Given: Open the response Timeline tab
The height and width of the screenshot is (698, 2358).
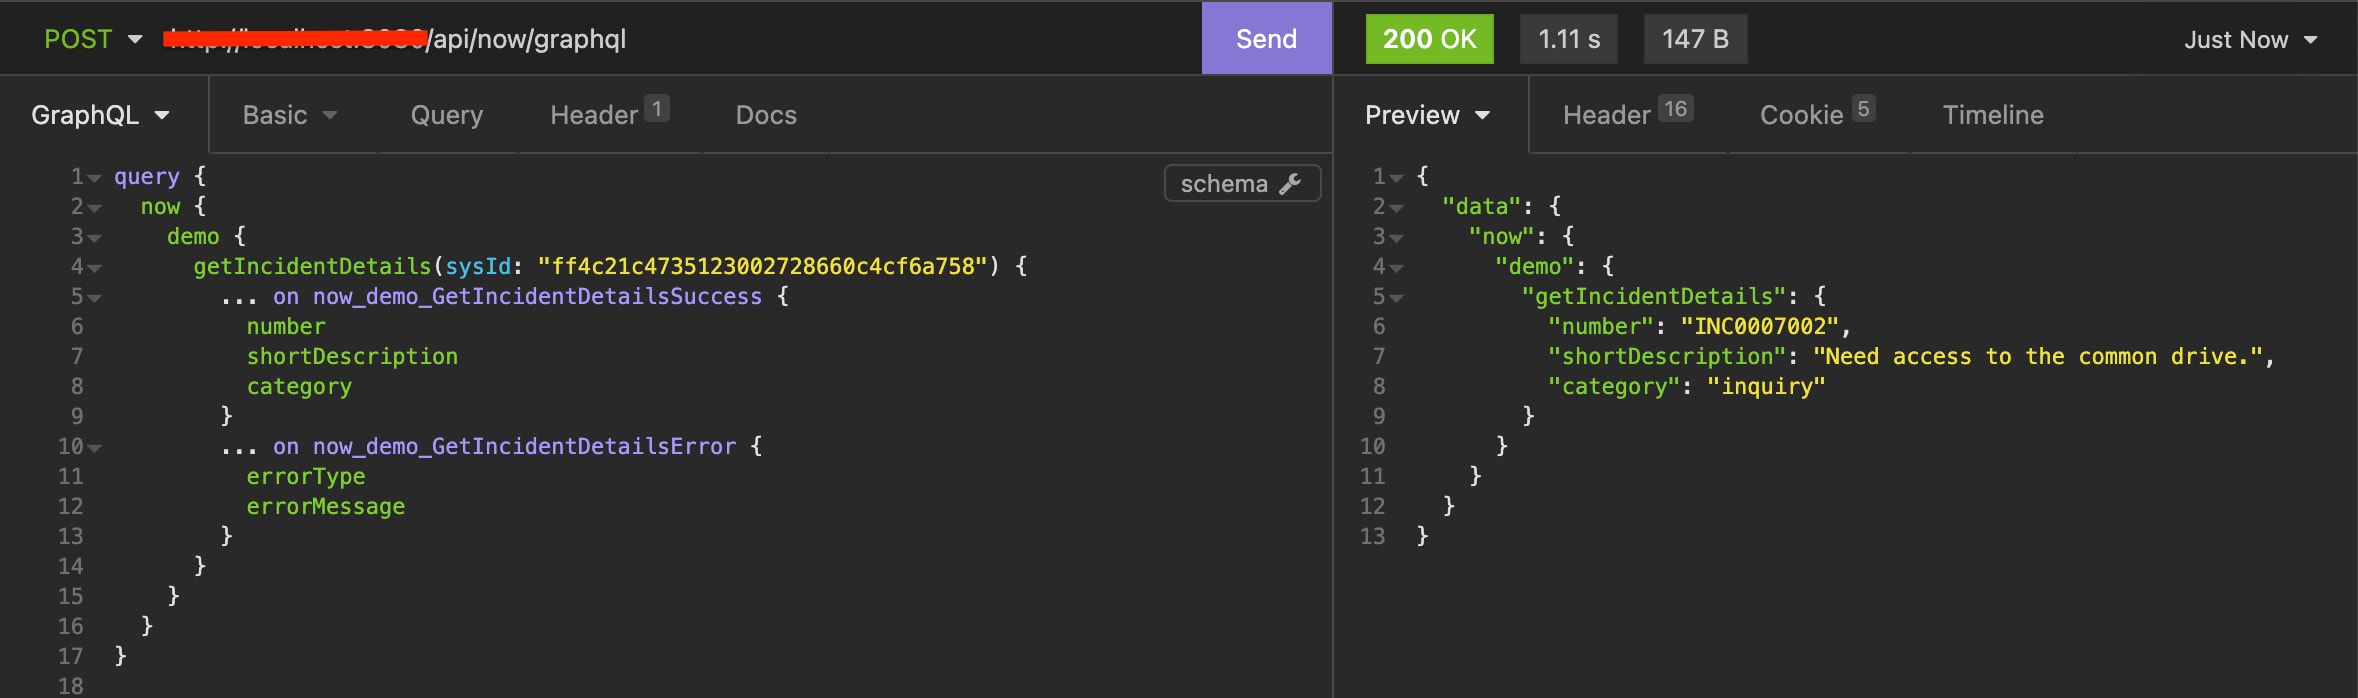Looking at the screenshot, I should (1993, 115).
